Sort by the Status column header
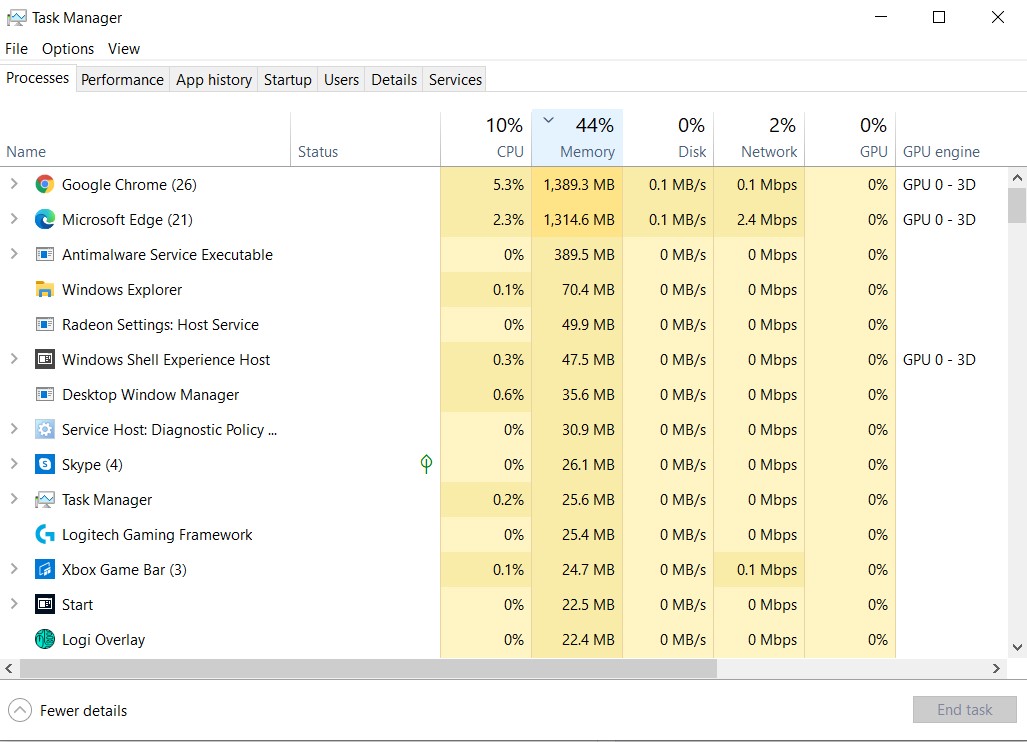Image resolution: width=1027 pixels, height=742 pixels. pyautogui.click(x=365, y=138)
